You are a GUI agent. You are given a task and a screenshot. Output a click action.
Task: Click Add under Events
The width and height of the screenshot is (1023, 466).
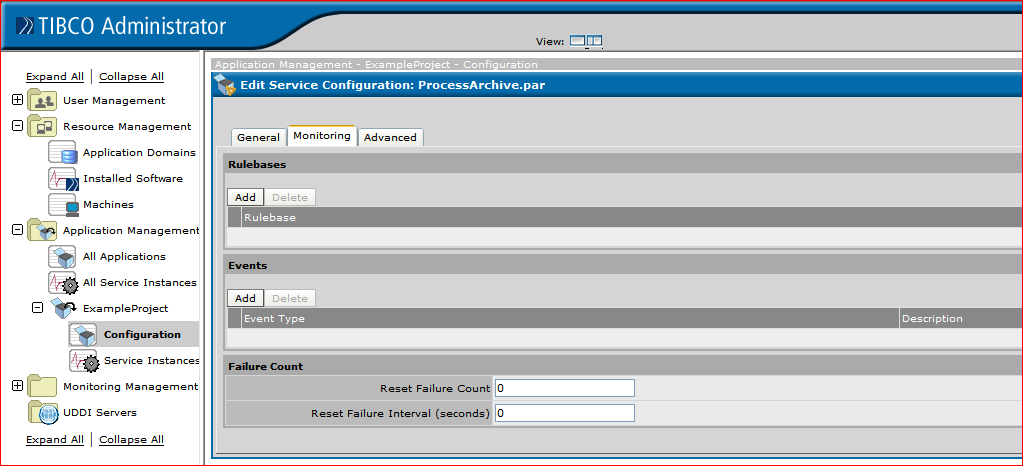click(x=245, y=298)
